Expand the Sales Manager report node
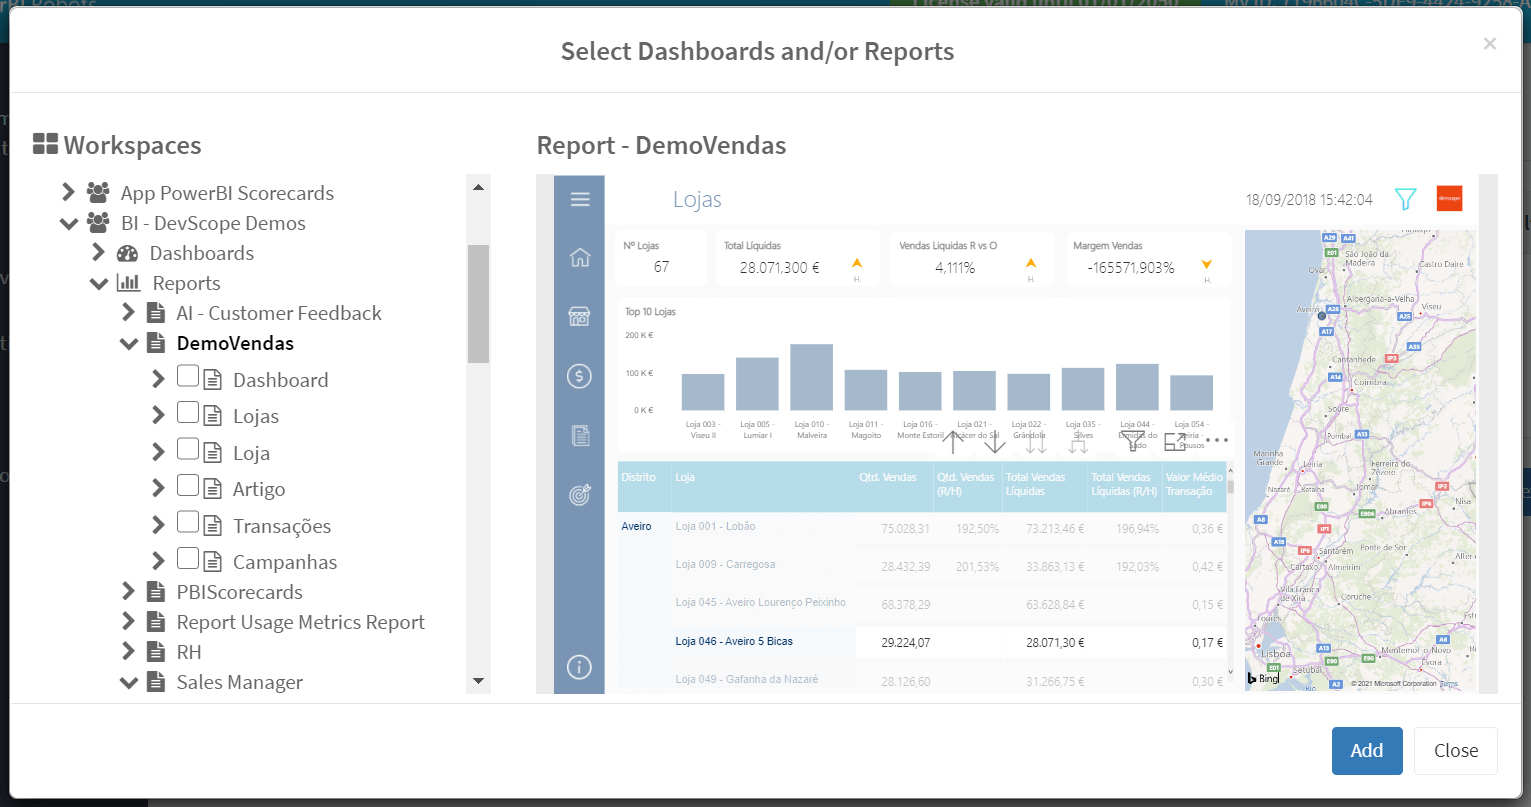The image size is (1531, 807). pos(129,682)
